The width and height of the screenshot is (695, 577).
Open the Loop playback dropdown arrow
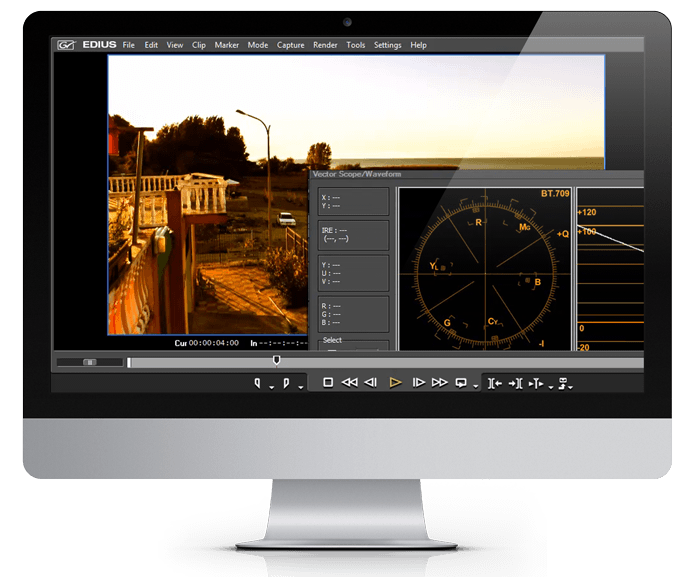475,386
